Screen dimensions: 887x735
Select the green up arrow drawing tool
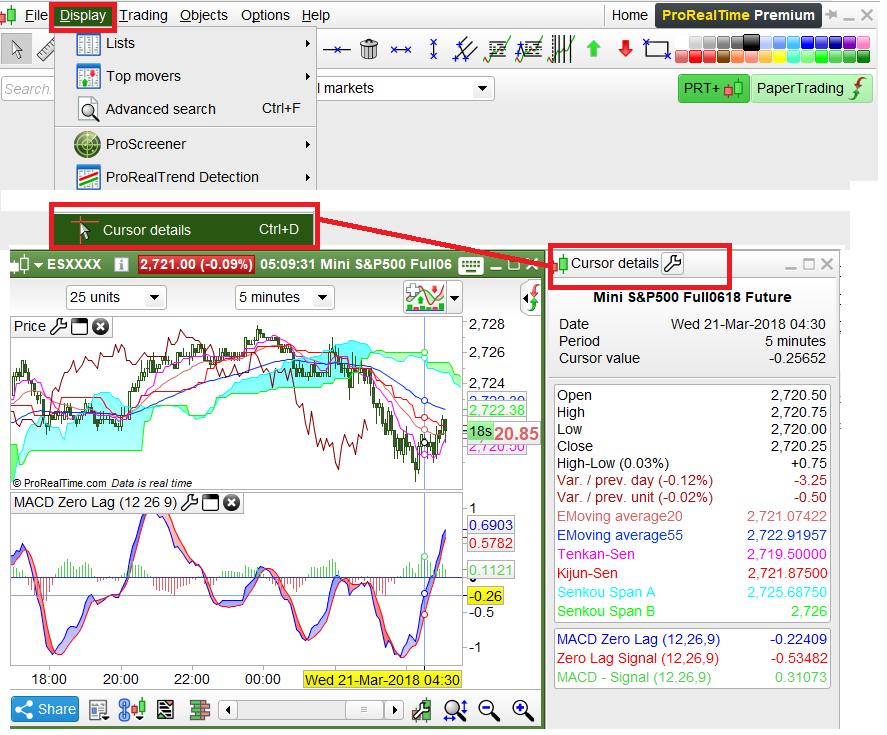593,49
